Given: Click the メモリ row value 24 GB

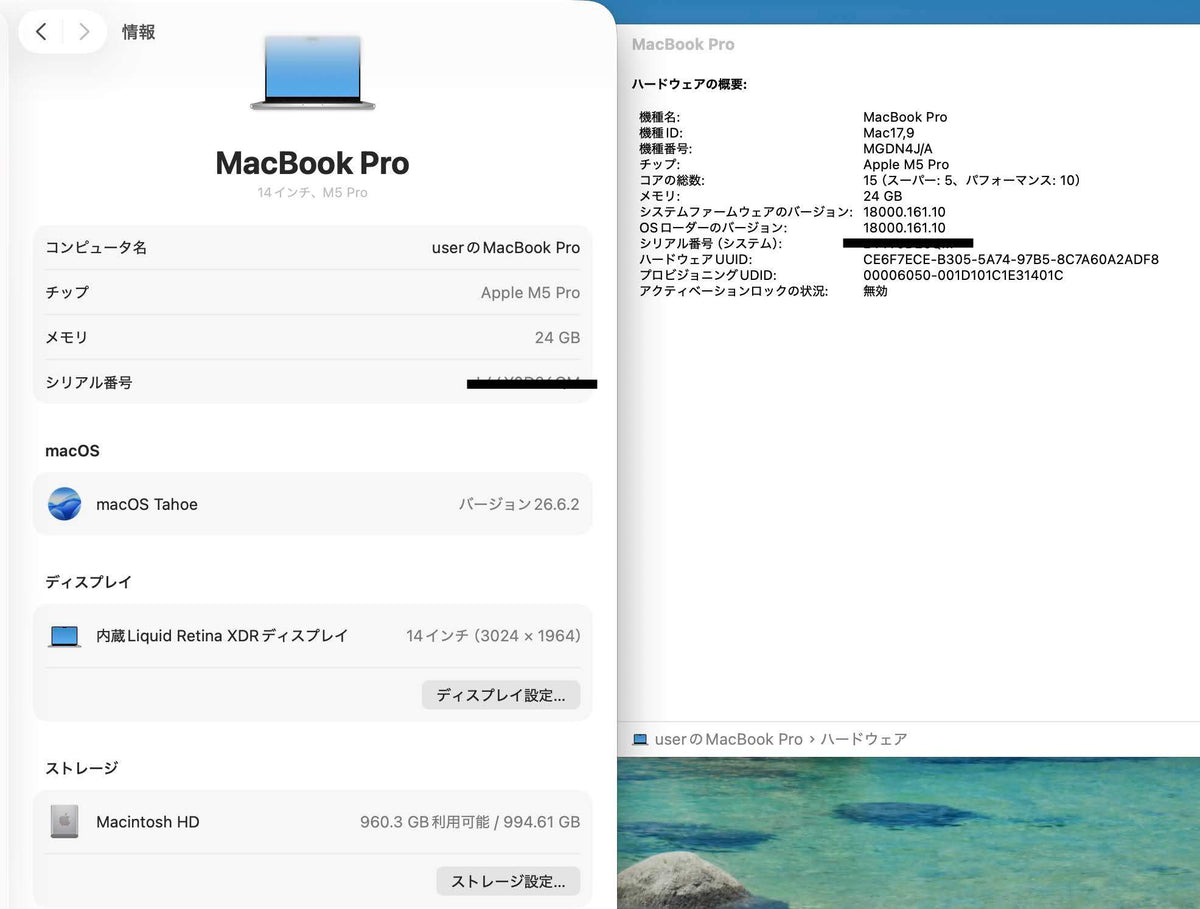Looking at the screenshot, I should tap(557, 337).
